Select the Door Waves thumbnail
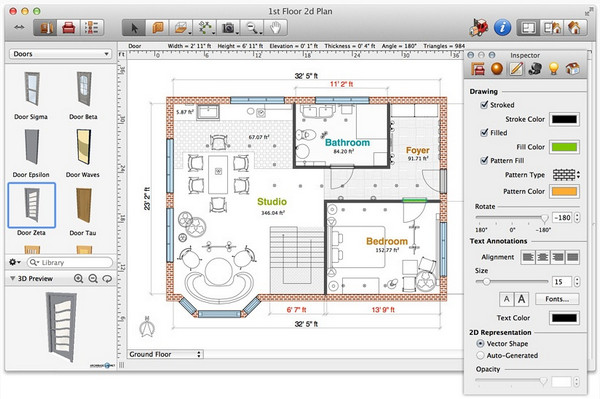 coord(83,147)
